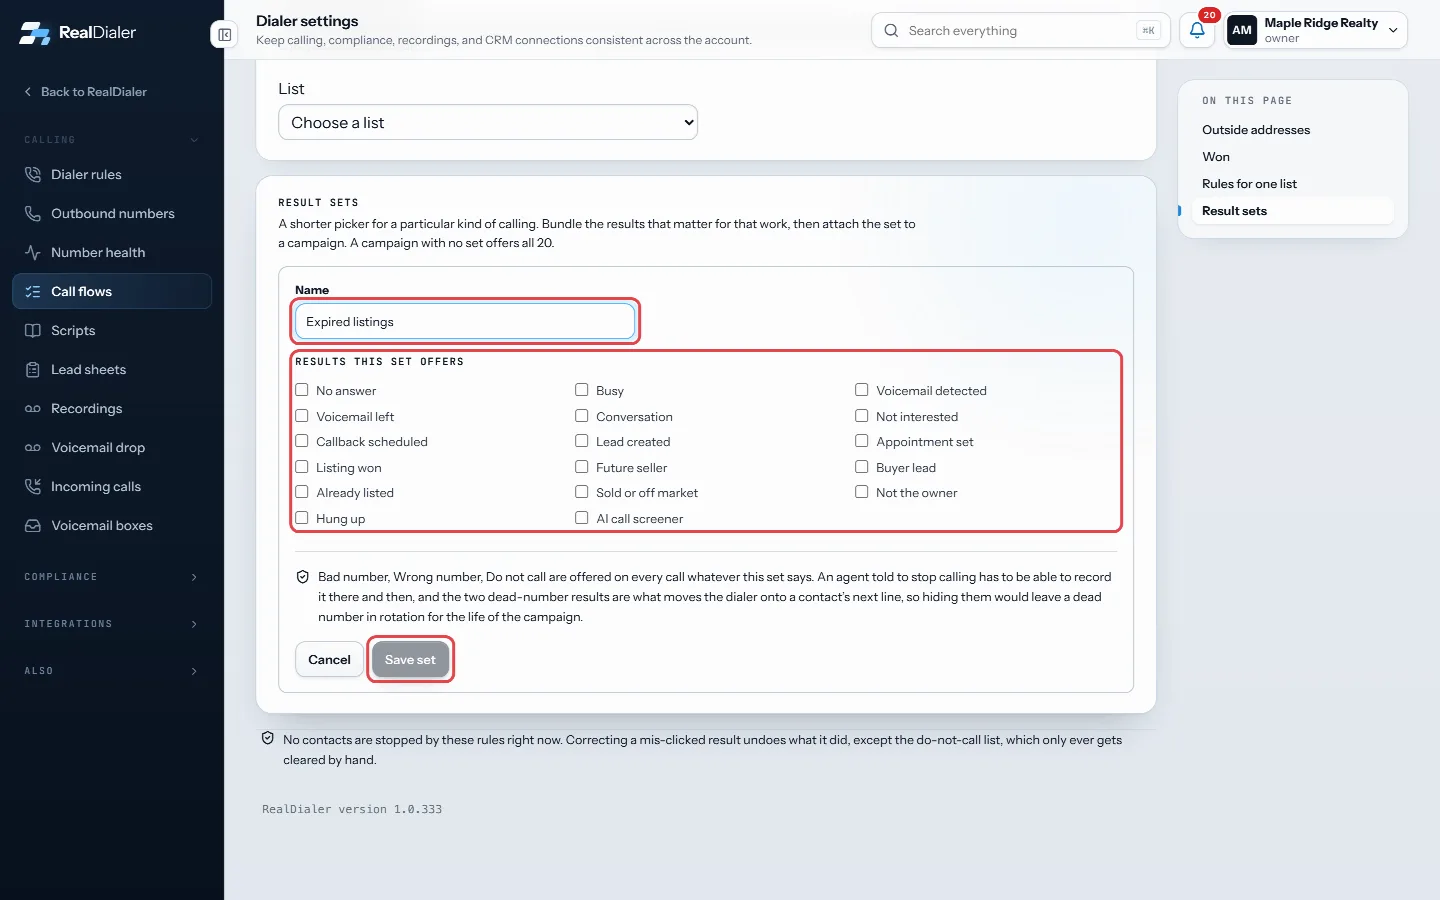Expand the Integrations sidebar section
This screenshot has width=1440, height=900.
pyautogui.click(x=112, y=624)
